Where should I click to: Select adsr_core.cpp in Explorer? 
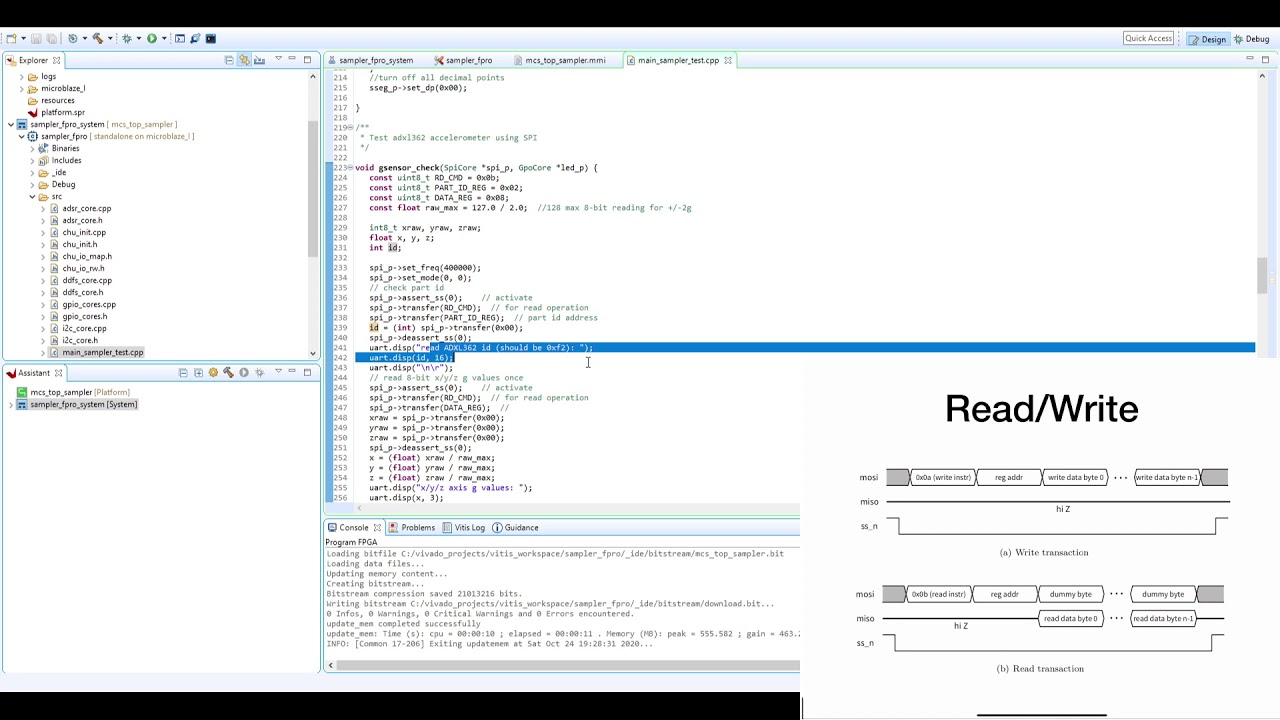point(87,209)
